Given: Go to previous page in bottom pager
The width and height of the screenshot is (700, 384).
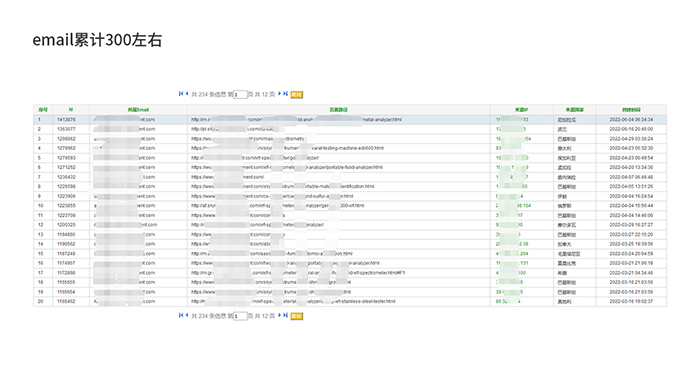Looking at the screenshot, I should (187, 315).
